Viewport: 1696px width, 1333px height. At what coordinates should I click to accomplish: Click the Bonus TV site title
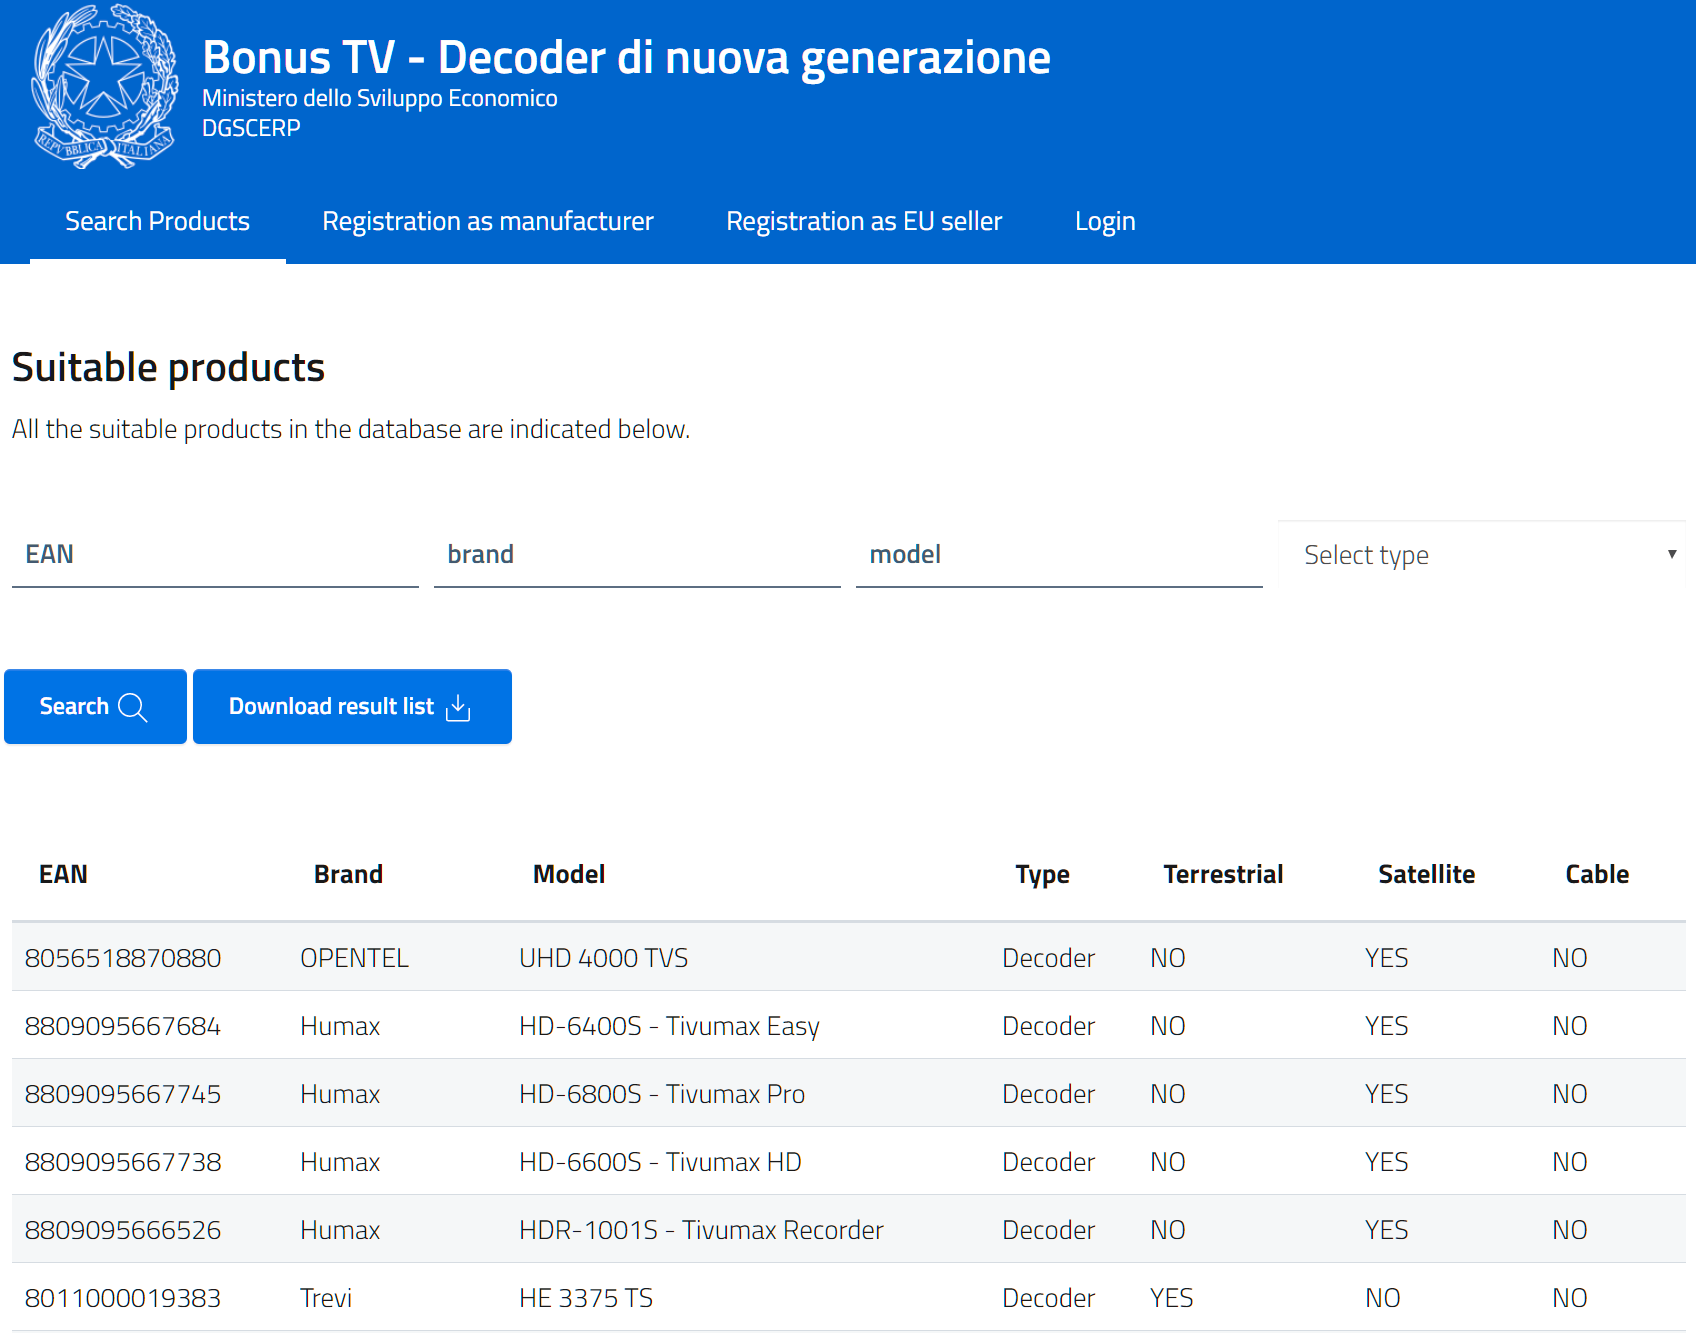pyautogui.click(x=626, y=58)
